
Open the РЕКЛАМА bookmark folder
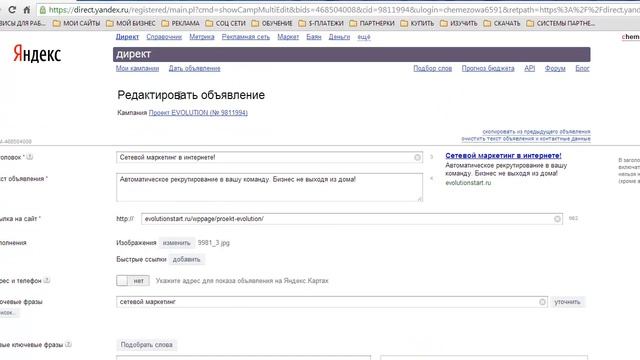point(180,24)
